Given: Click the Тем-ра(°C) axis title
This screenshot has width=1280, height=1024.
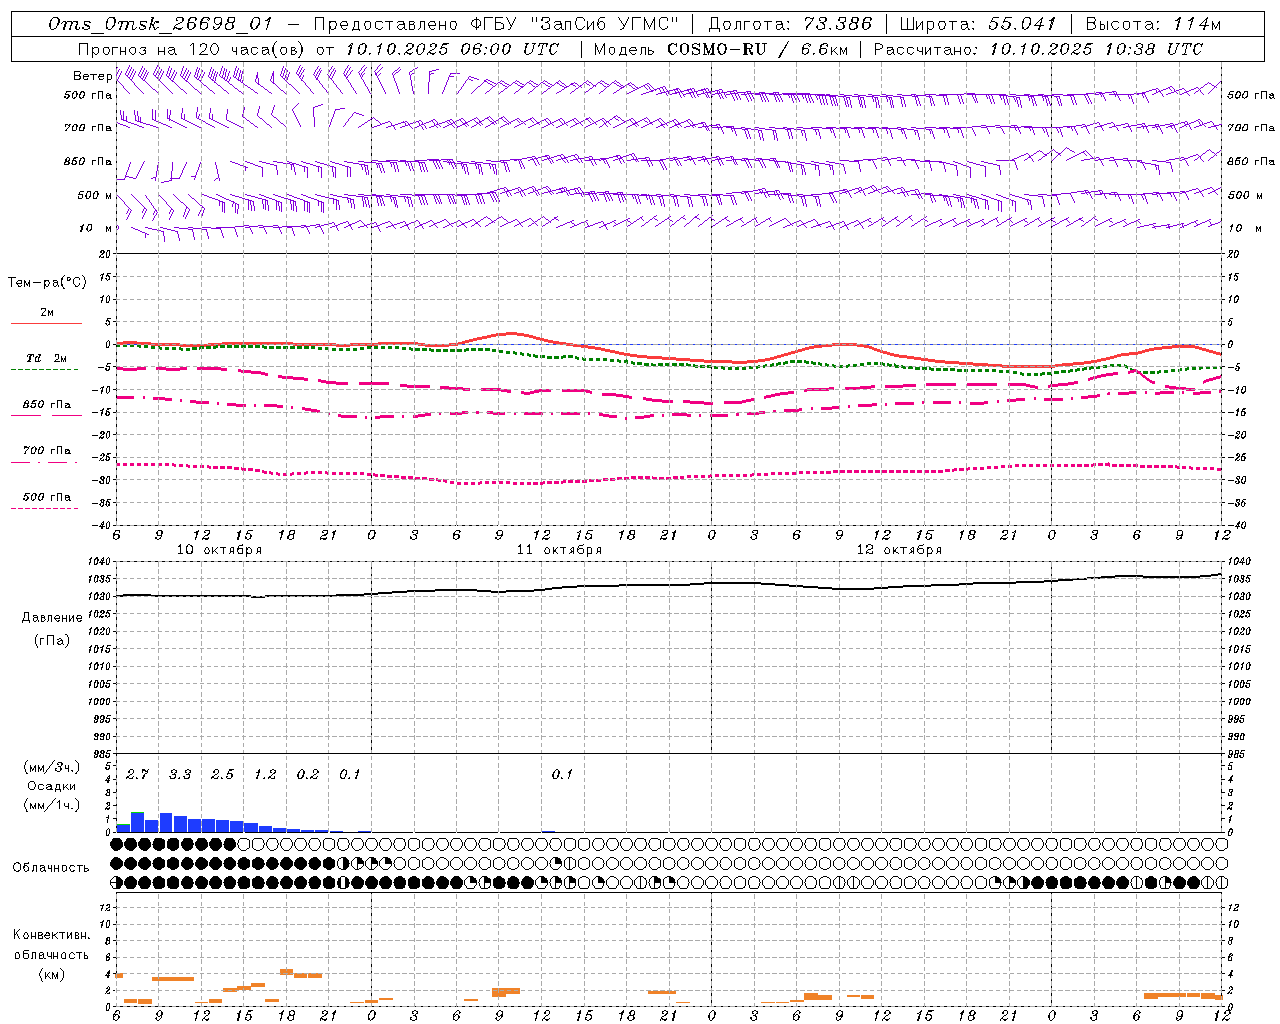Looking at the screenshot, I should pos(47,283).
